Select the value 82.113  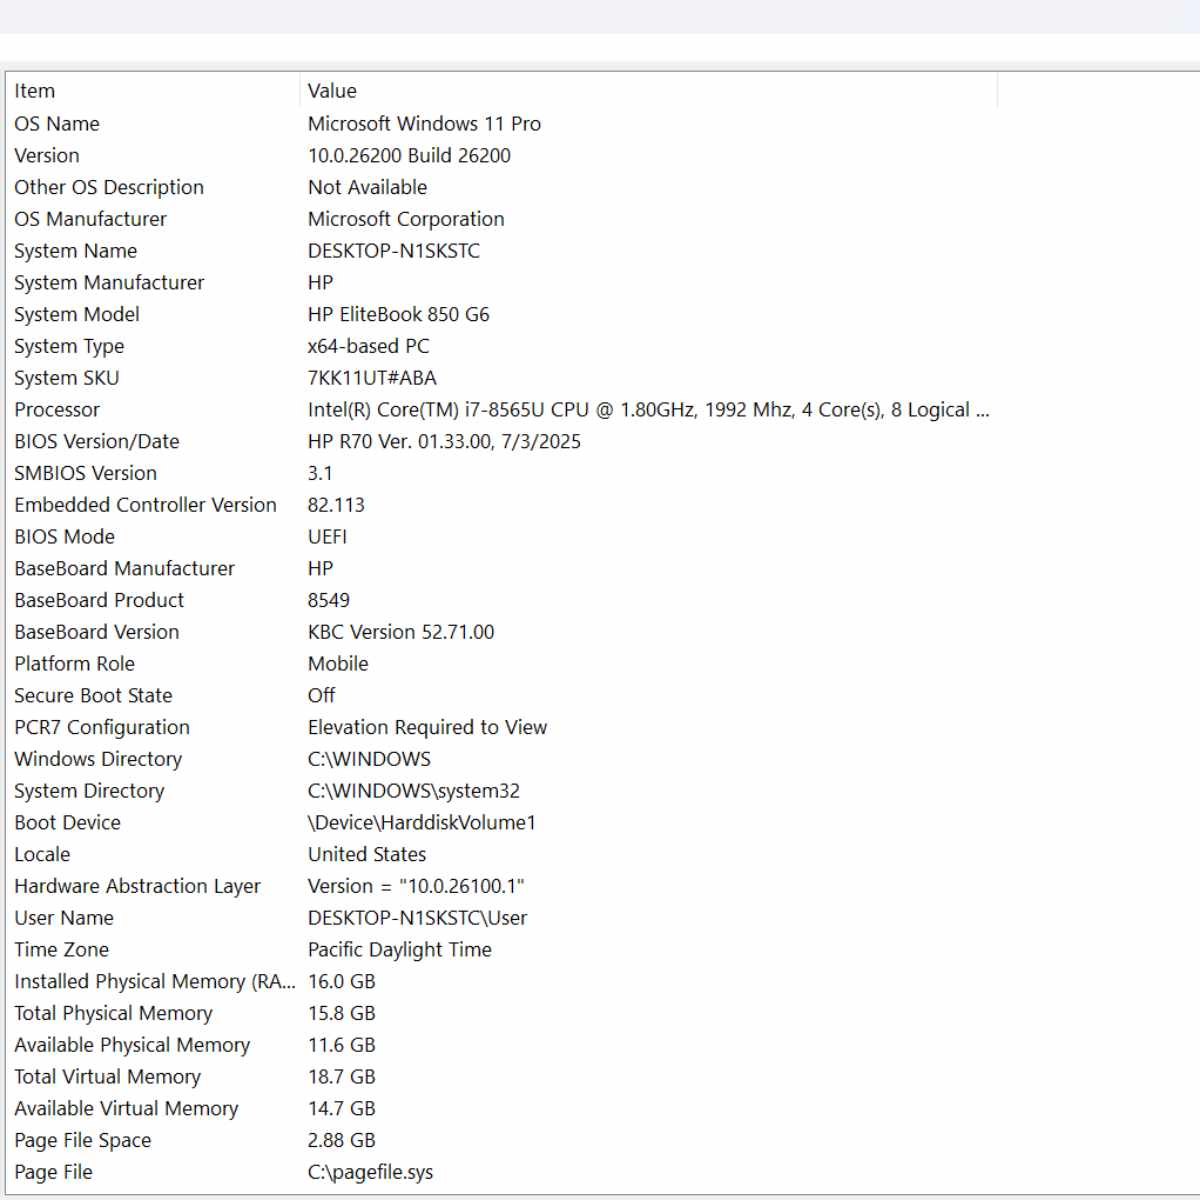[x=336, y=505]
